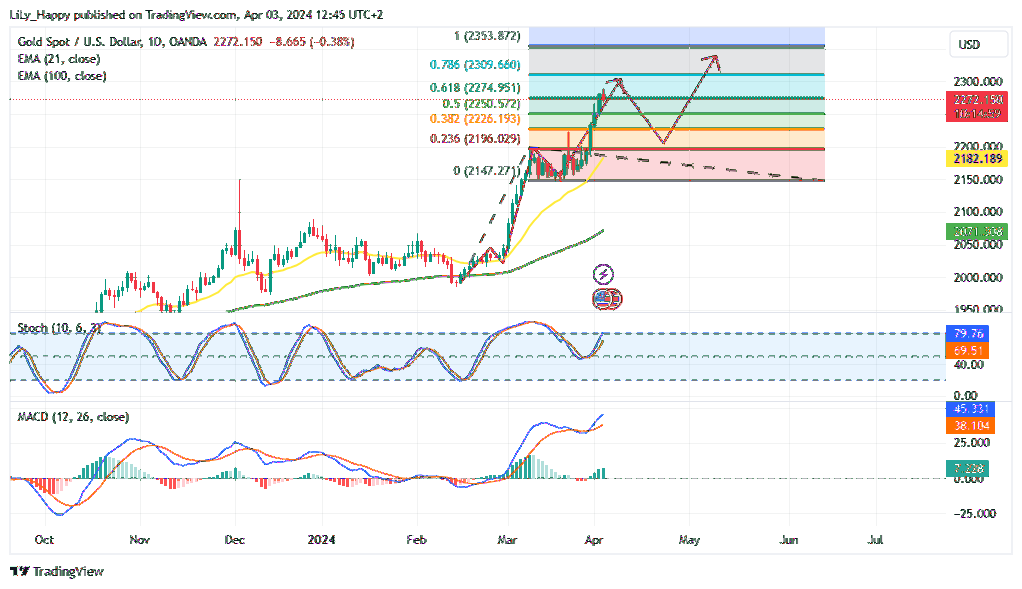Select the EMA (100, close) indicator label
Image resolution: width=1022 pixels, height=589 pixels.
tap(62, 76)
